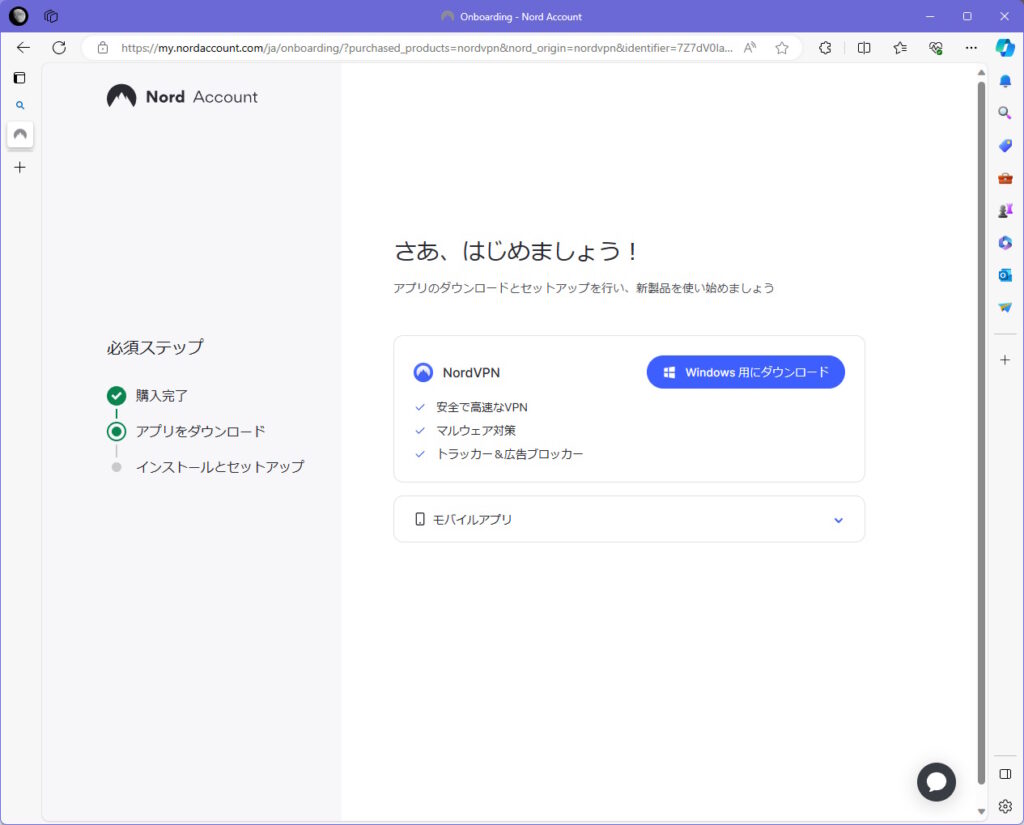Open the sidebar paper plane icon
The width and height of the screenshot is (1024, 825).
click(1005, 307)
